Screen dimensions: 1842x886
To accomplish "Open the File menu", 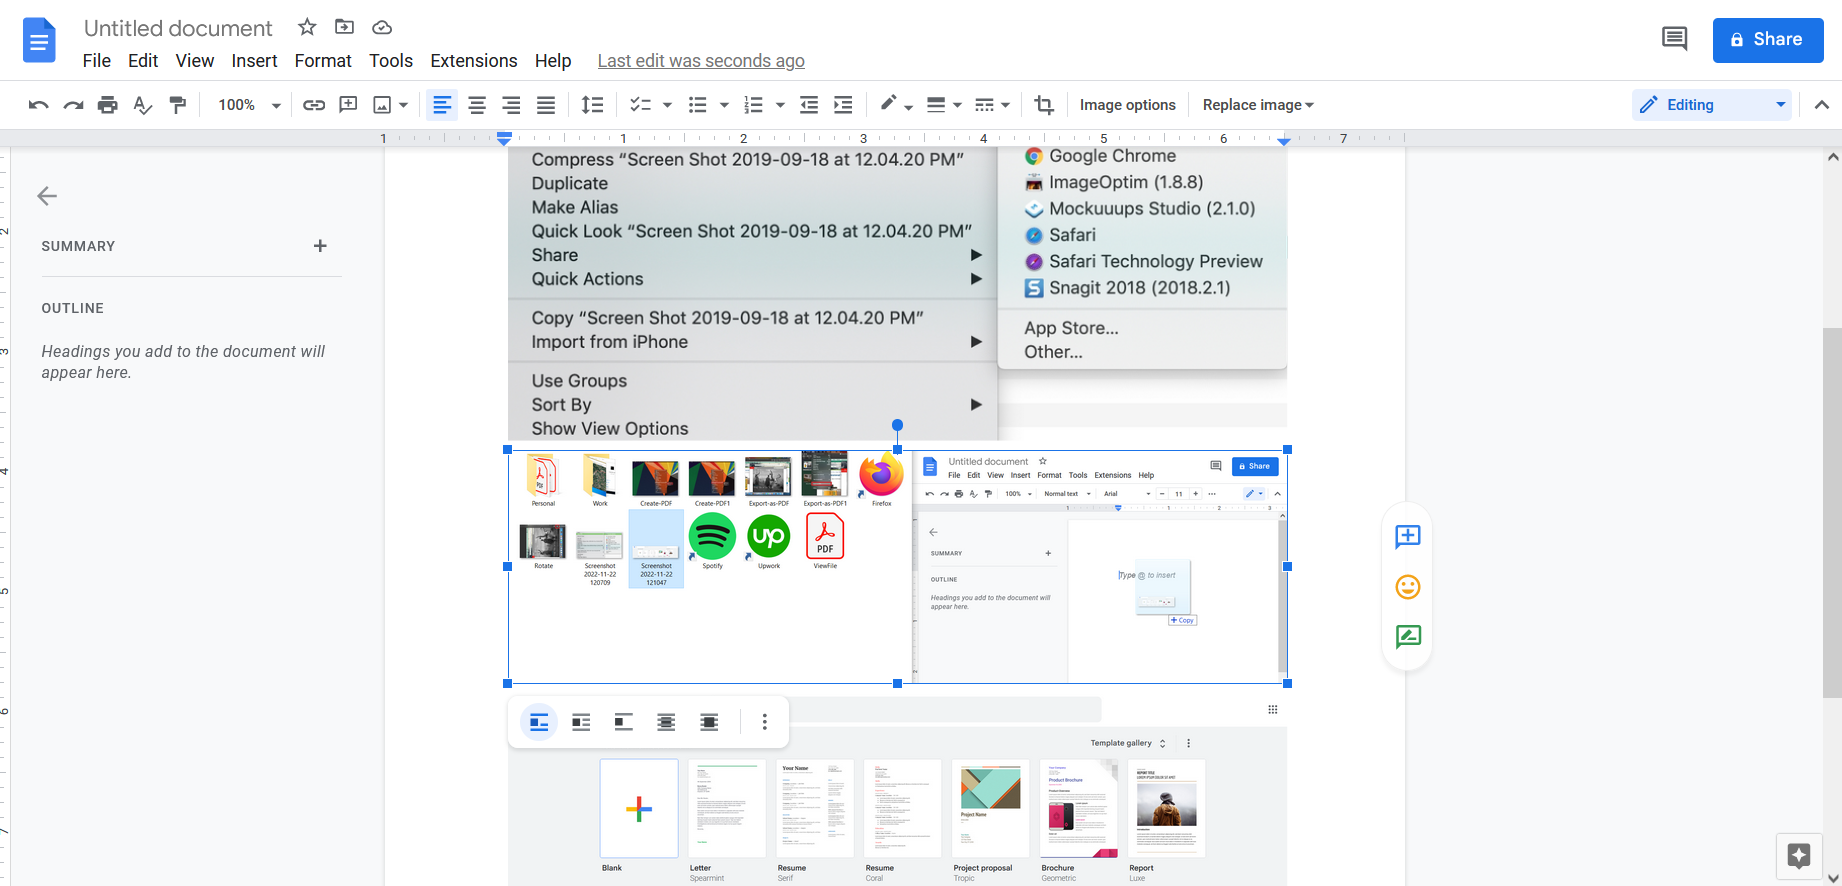I will (97, 61).
